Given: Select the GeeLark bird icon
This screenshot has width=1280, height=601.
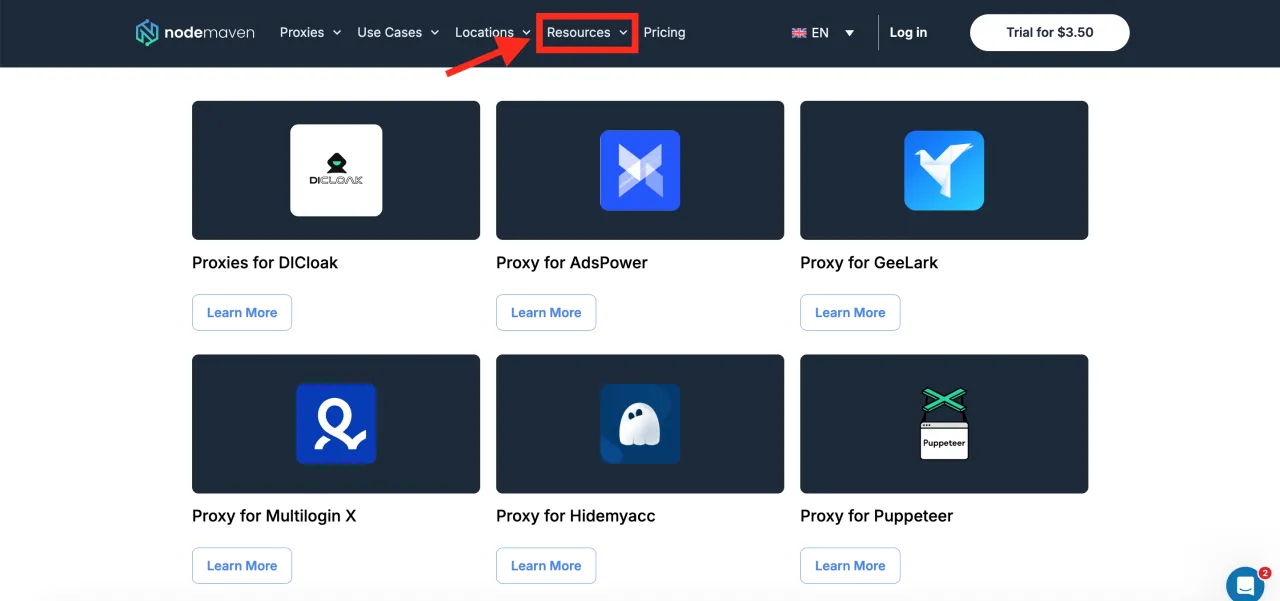Looking at the screenshot, I should pyautogui.click(x=944, y=170).
